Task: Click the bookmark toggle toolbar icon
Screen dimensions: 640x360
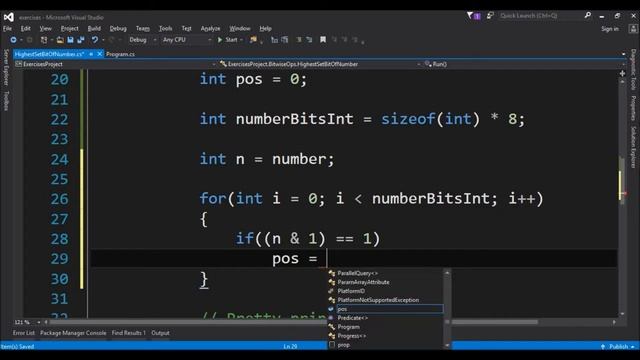Action: [323, 40]
